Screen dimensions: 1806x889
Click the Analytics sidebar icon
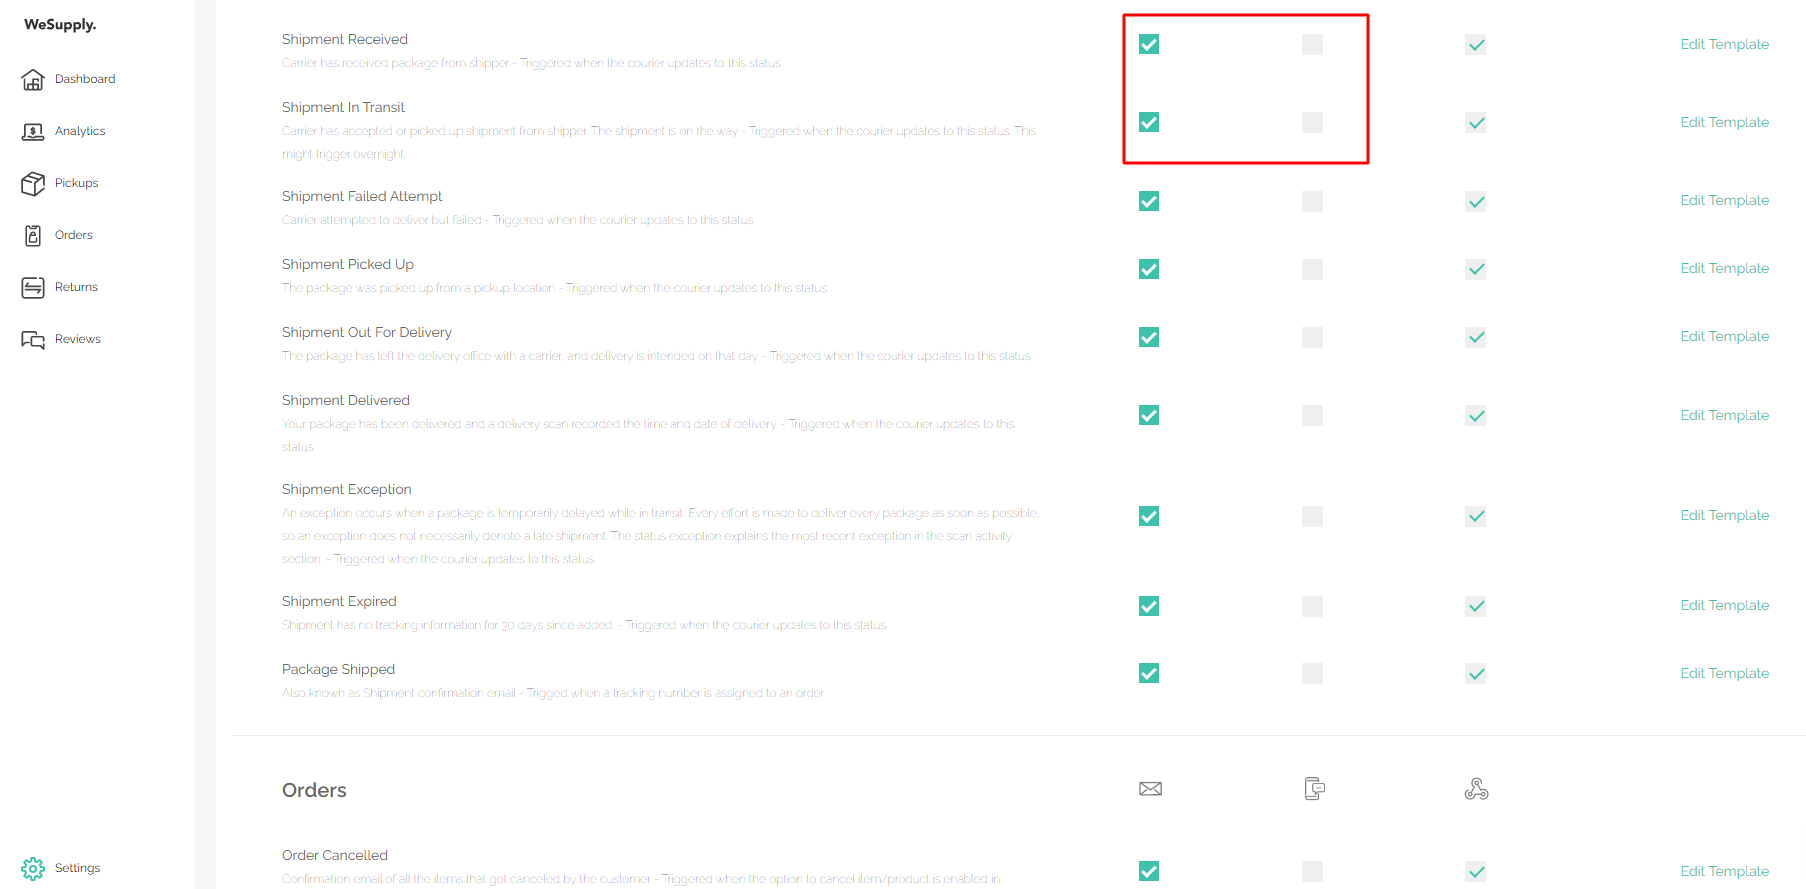33,131
